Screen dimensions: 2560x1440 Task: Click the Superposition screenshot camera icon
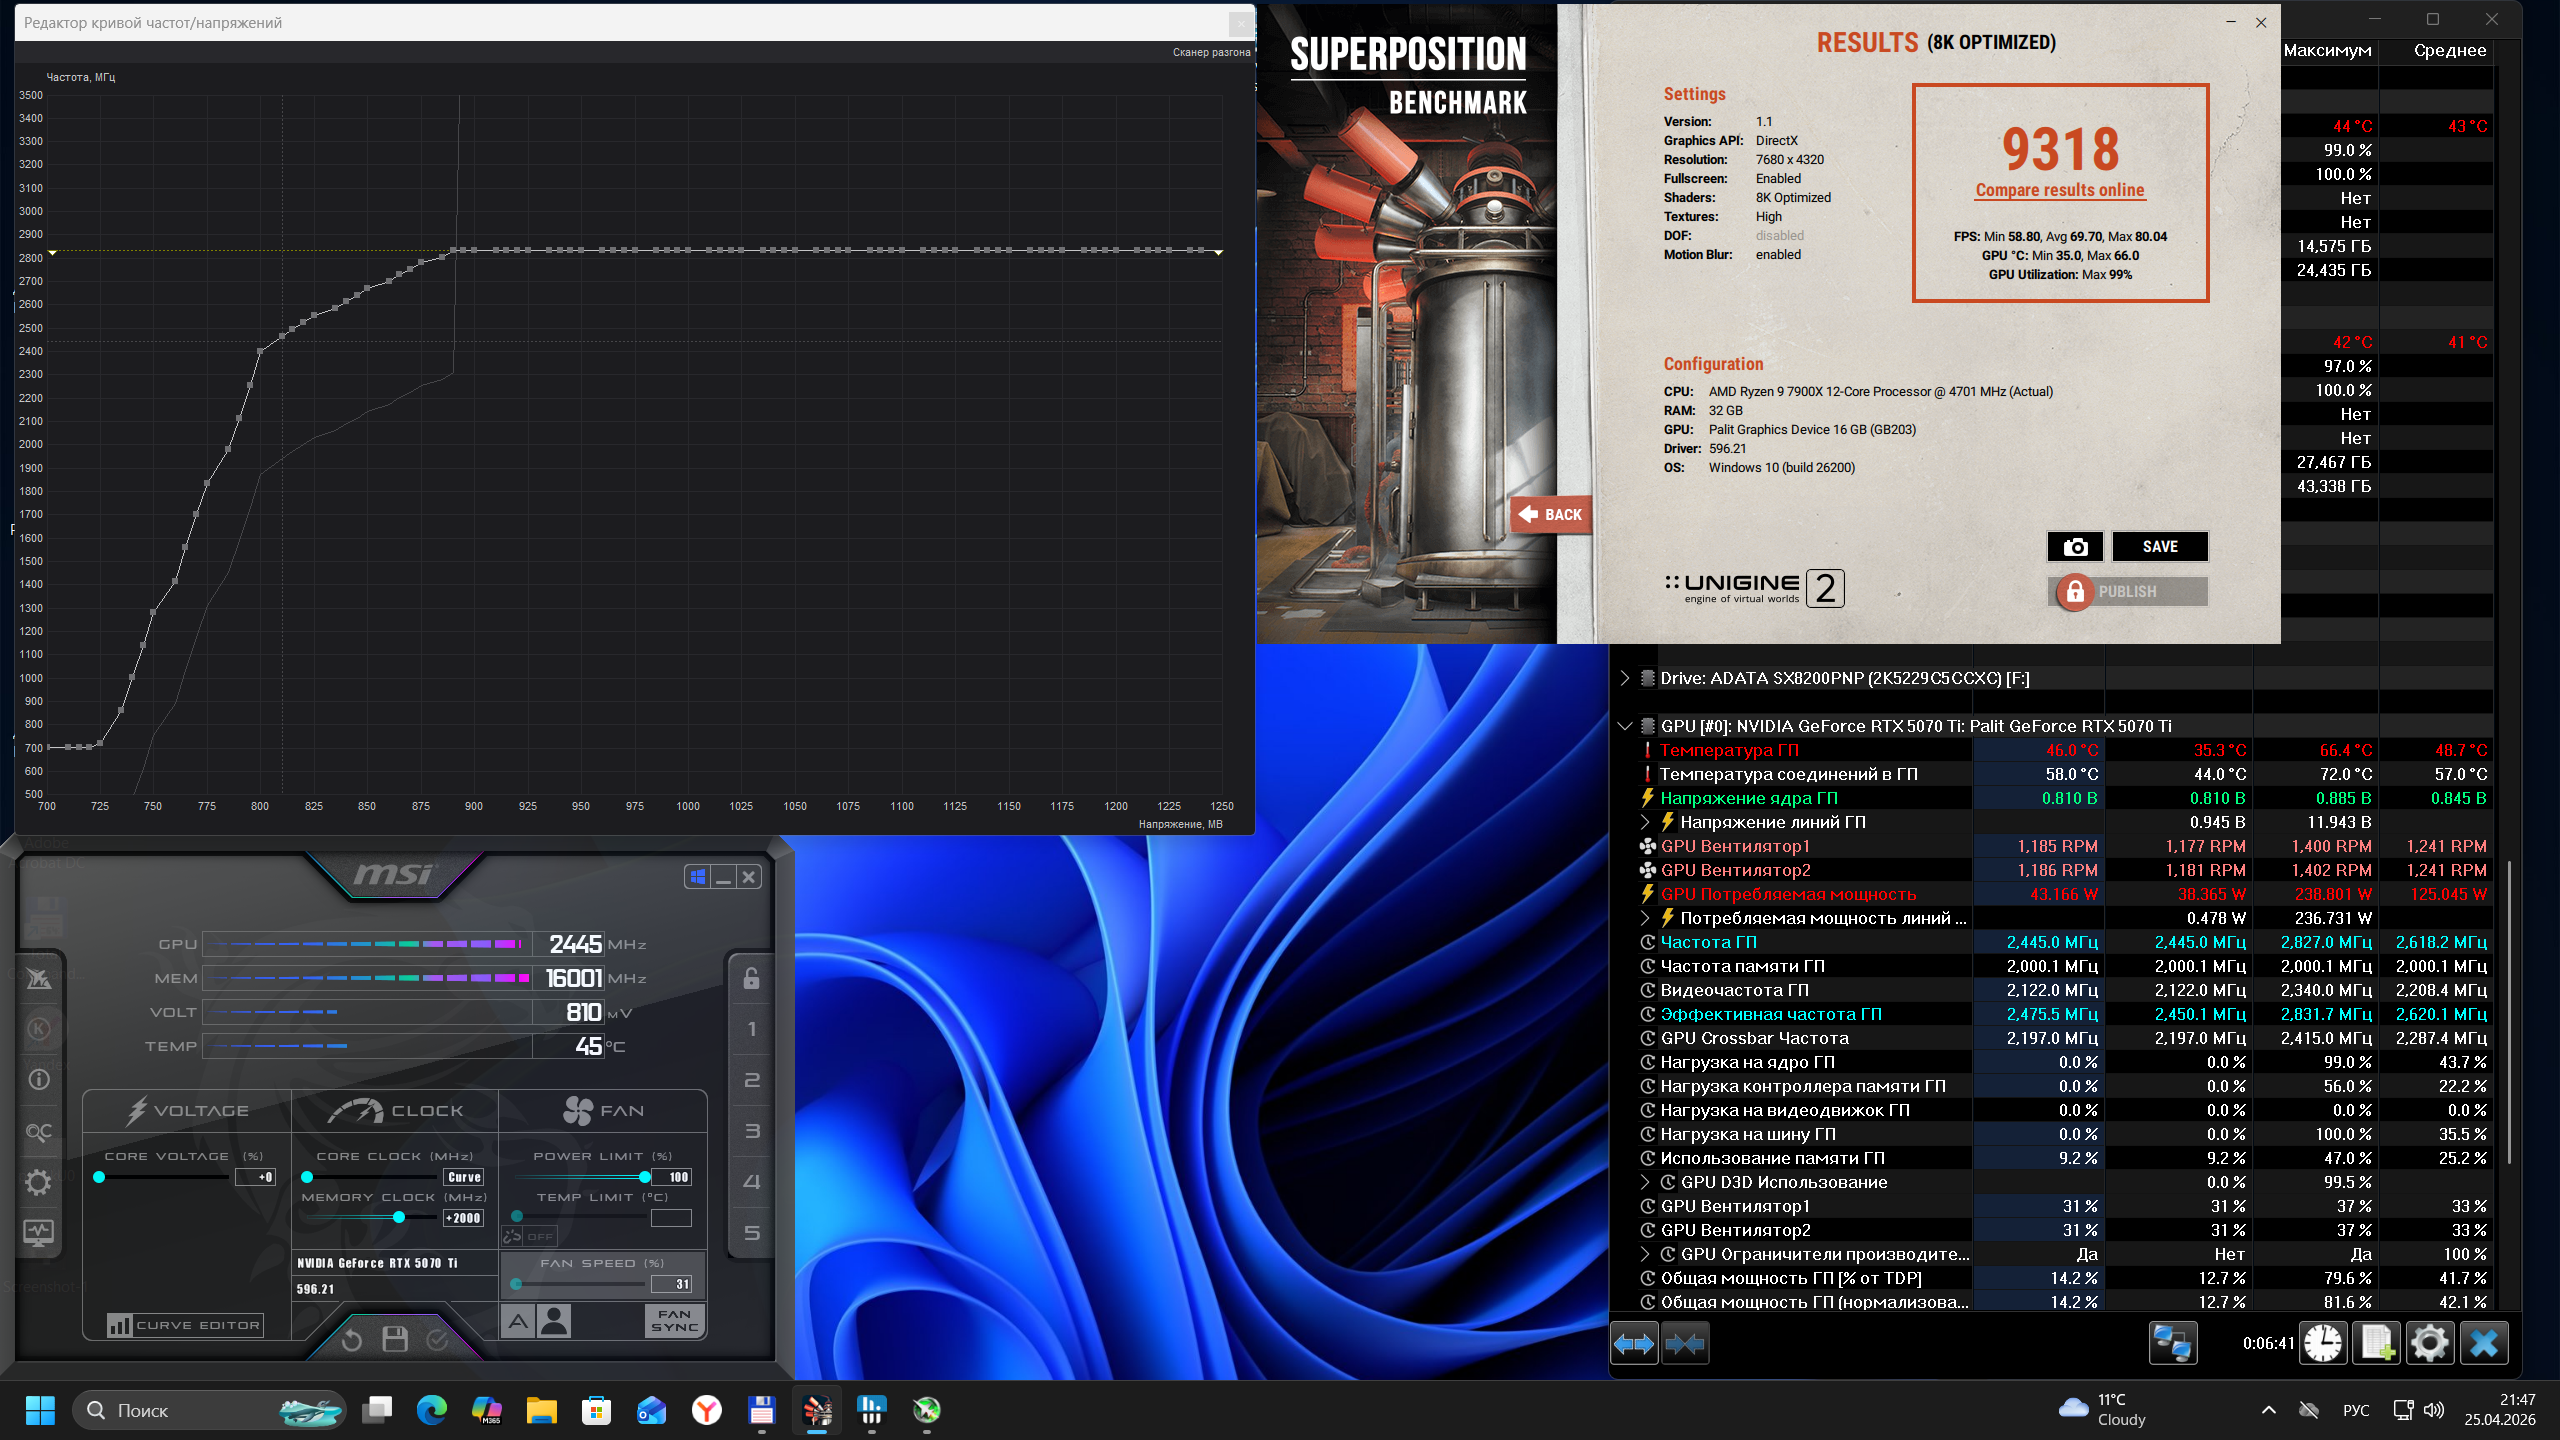click(2075, 547)
